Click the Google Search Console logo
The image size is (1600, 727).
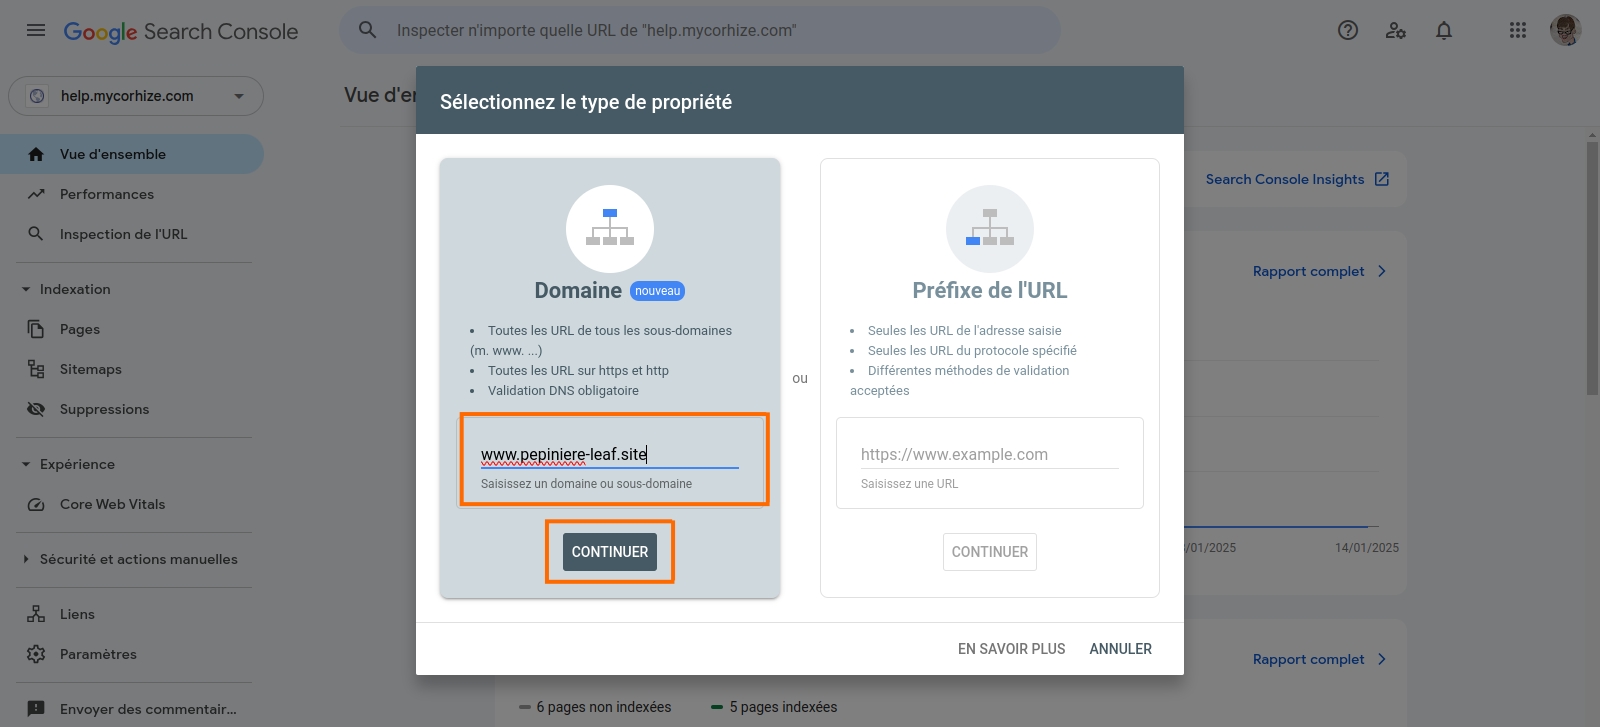click(181, 31)
